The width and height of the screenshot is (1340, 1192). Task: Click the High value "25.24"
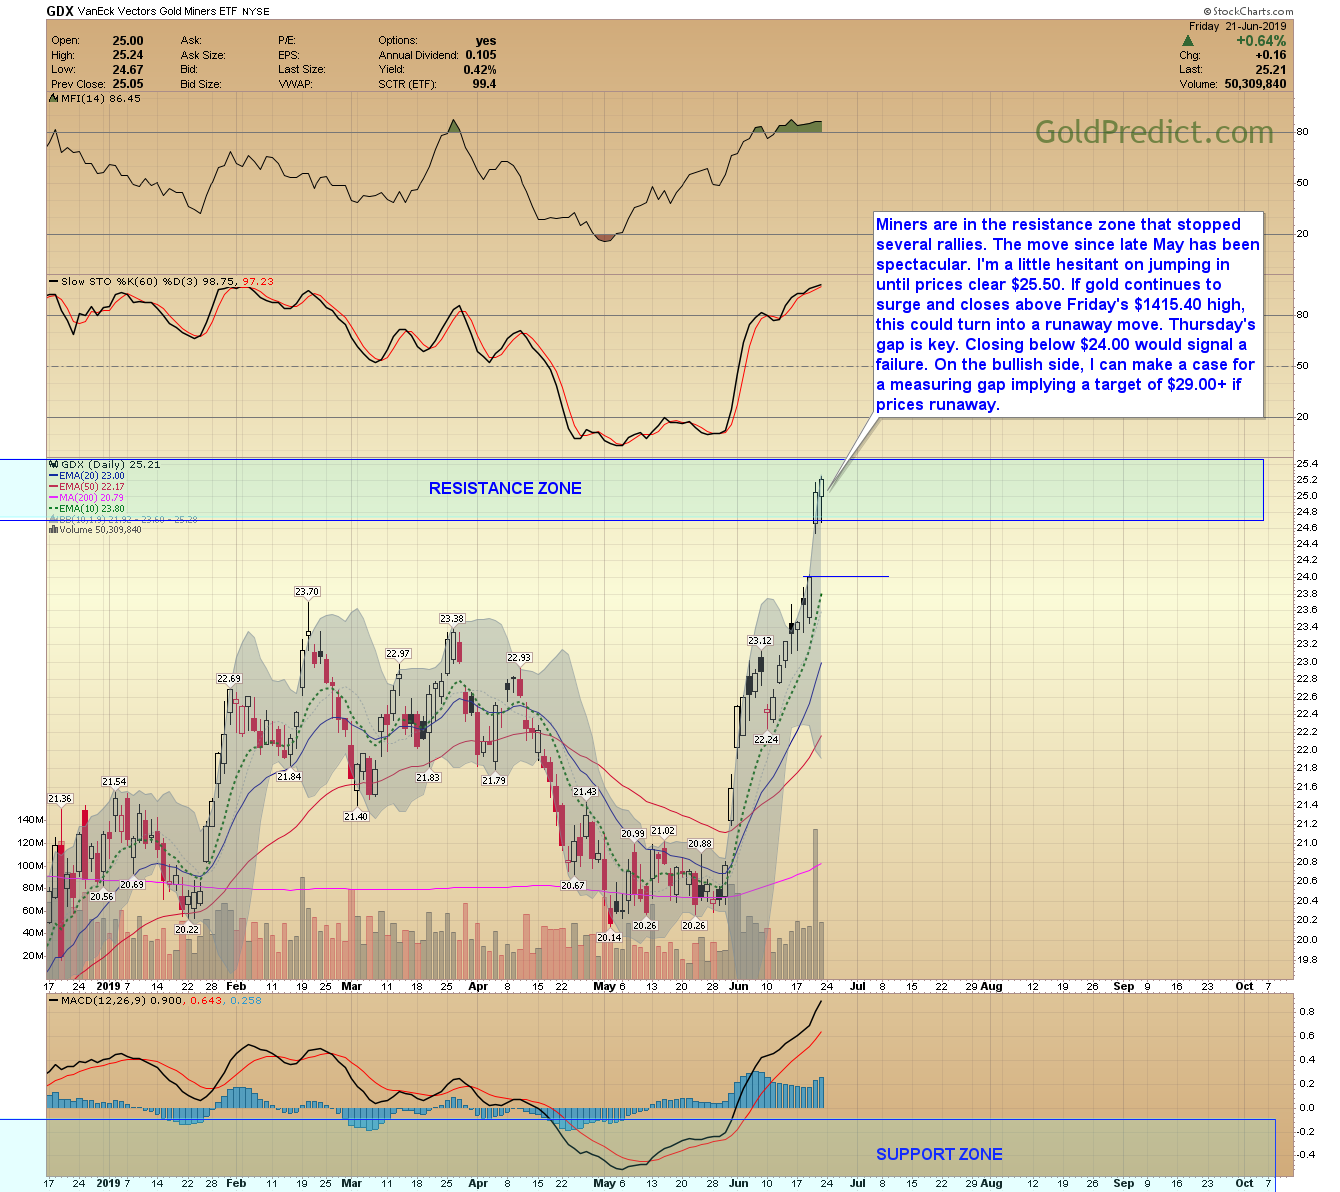(x=128, y=55)
